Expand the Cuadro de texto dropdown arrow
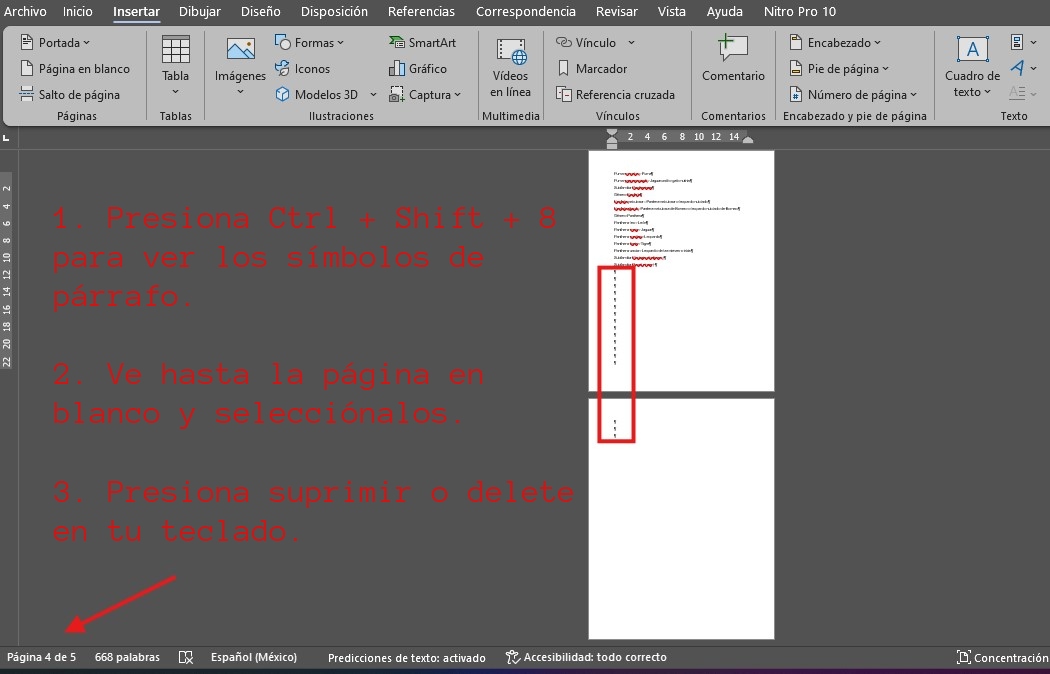The image size is (1050, 674). click(x=987, y=92)
